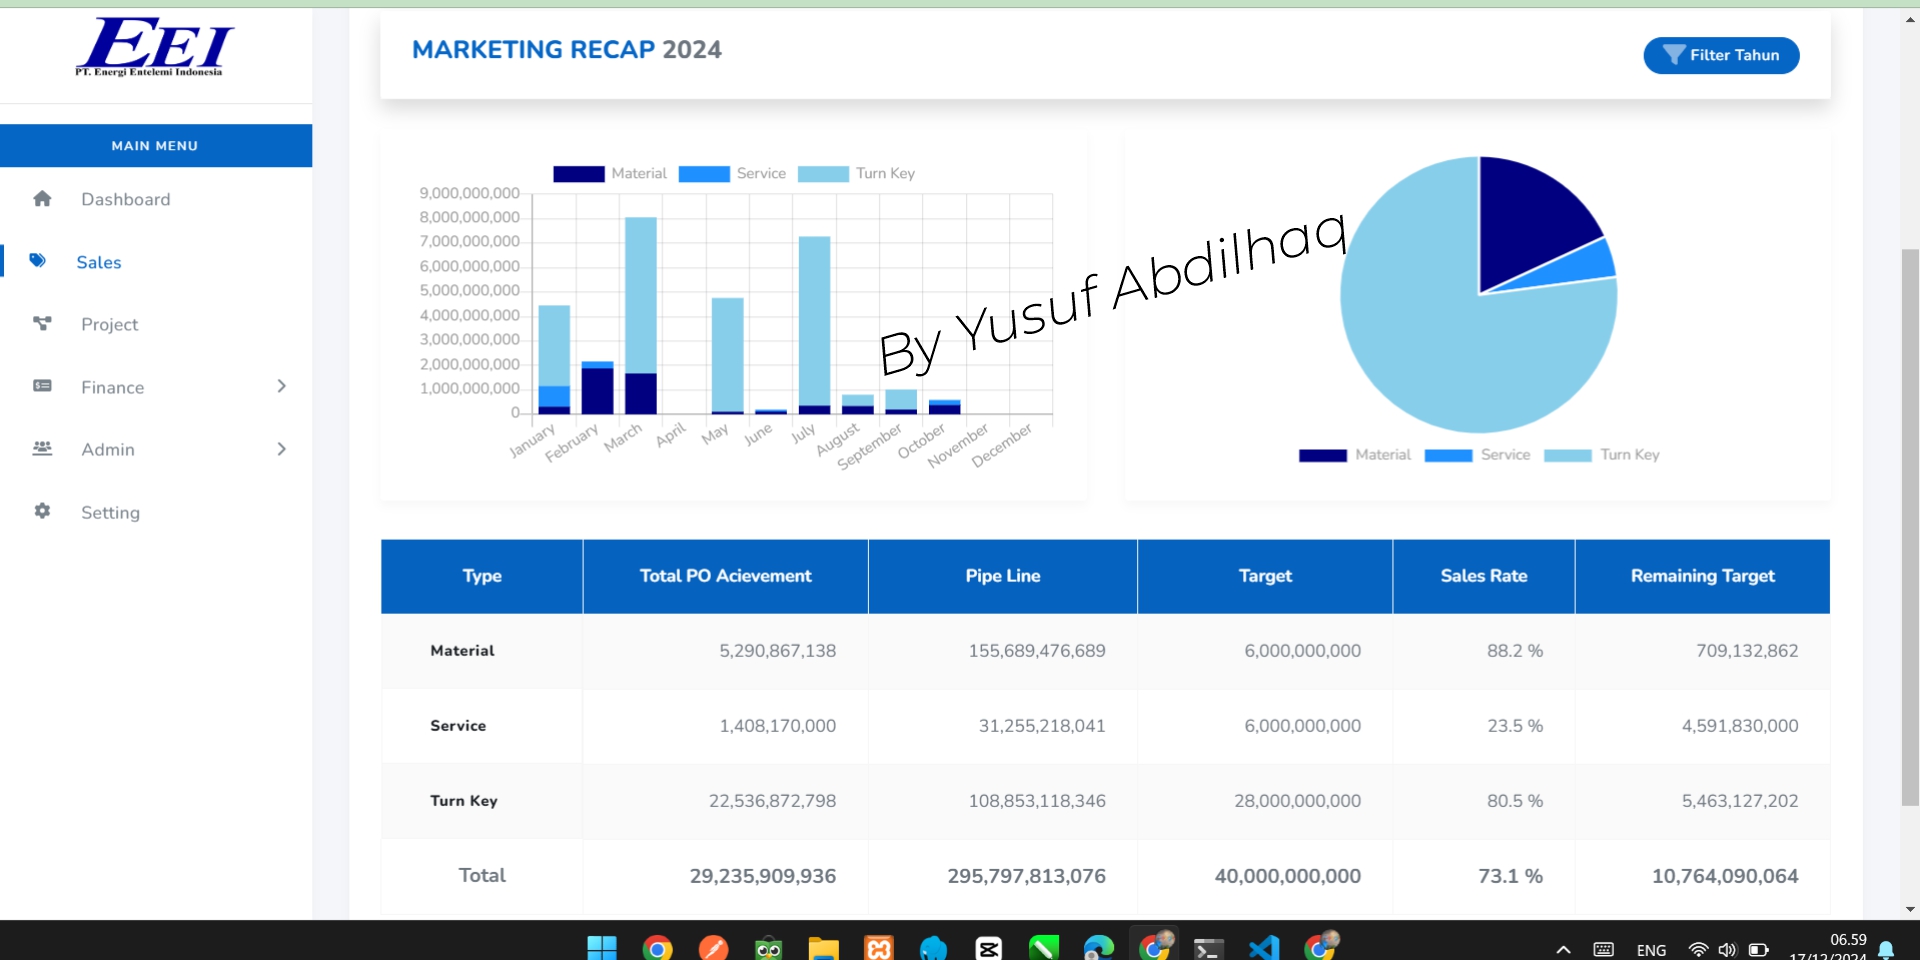Screen dimensions: 1920x960
Task: Click the ENG language indicator
Action: pyautogui.click(x=1651, y=950)
